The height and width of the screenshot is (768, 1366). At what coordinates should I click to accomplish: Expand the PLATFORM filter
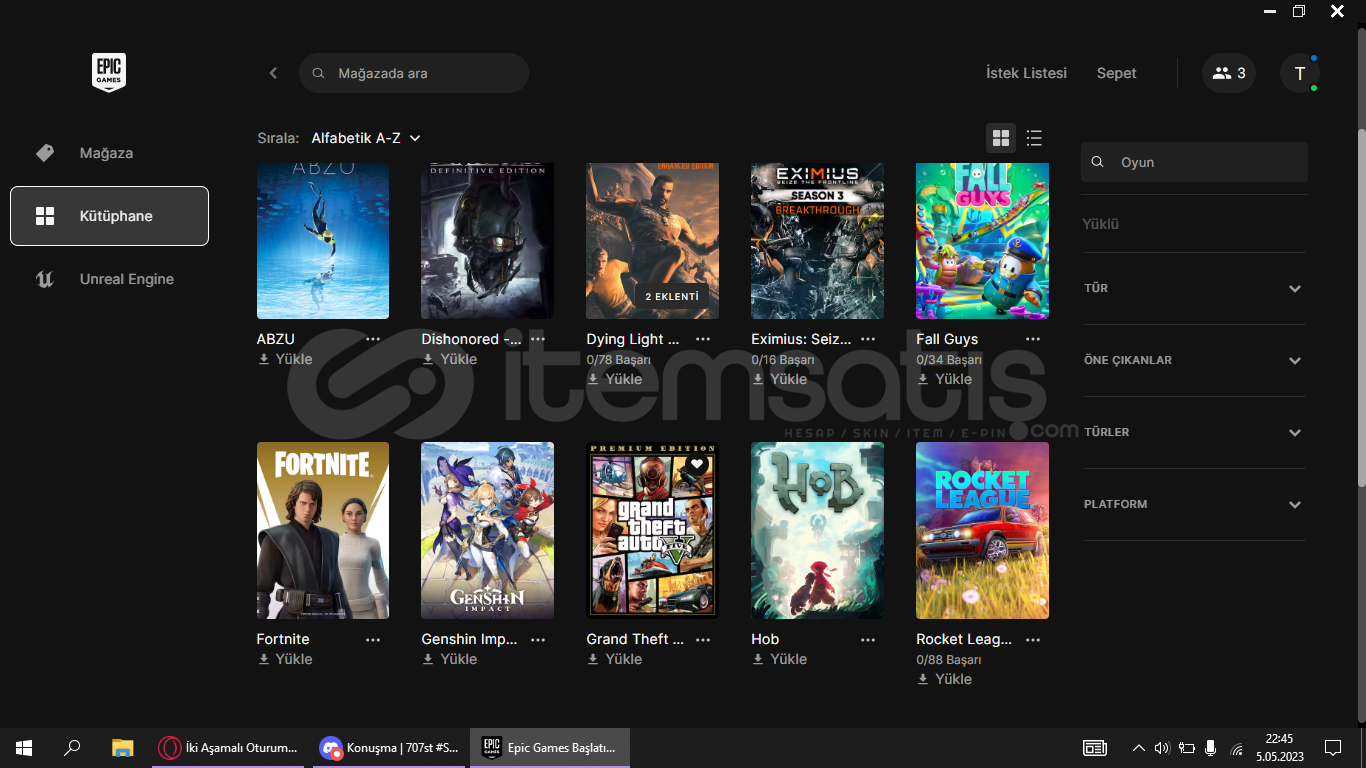tap(1194, 504)
